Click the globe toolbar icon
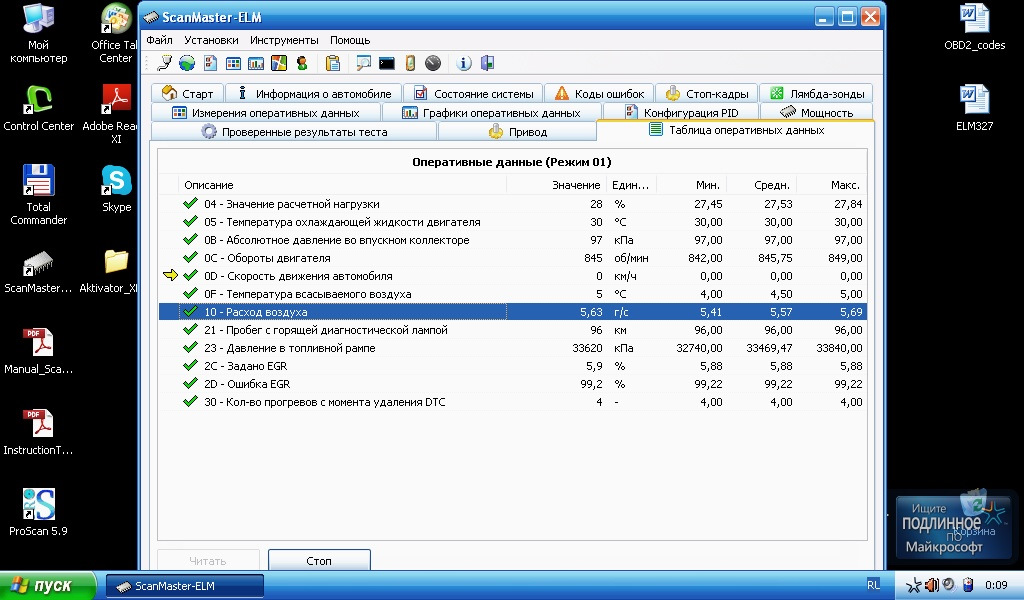The height and width of the screenshot is (600, 1024). coord(187,63)
